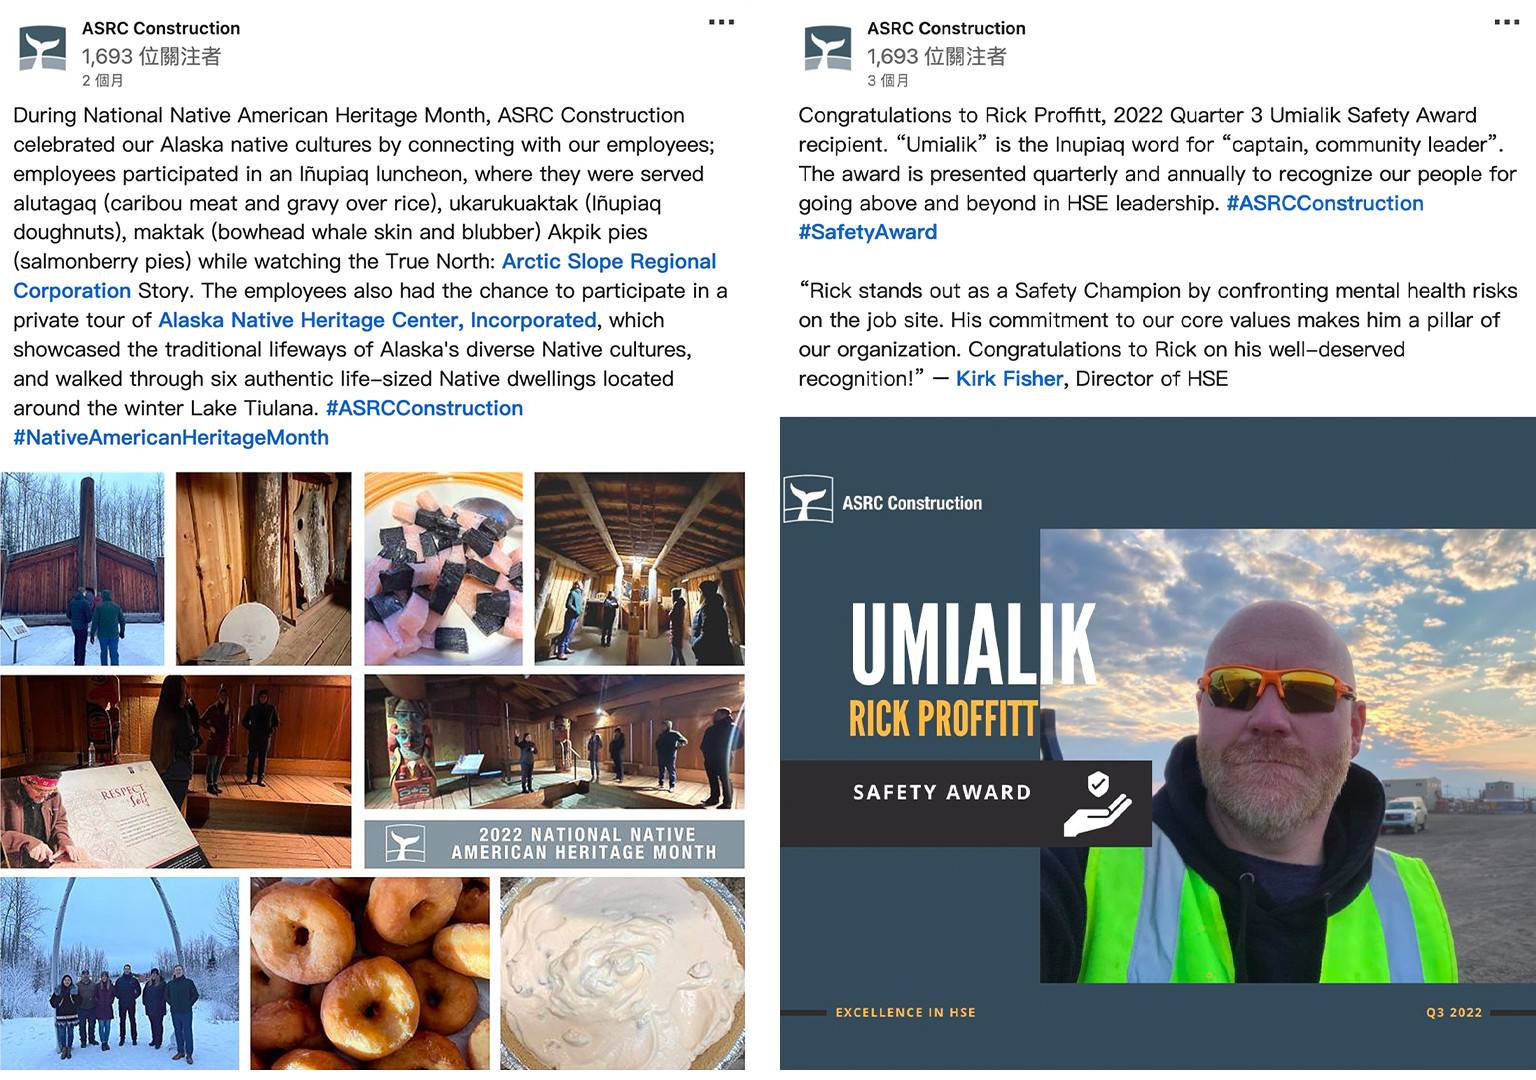This screenshot has width=1536, height=1080.
Task: Open Kirk Fisher's profile link
Action: [1009, 379]
